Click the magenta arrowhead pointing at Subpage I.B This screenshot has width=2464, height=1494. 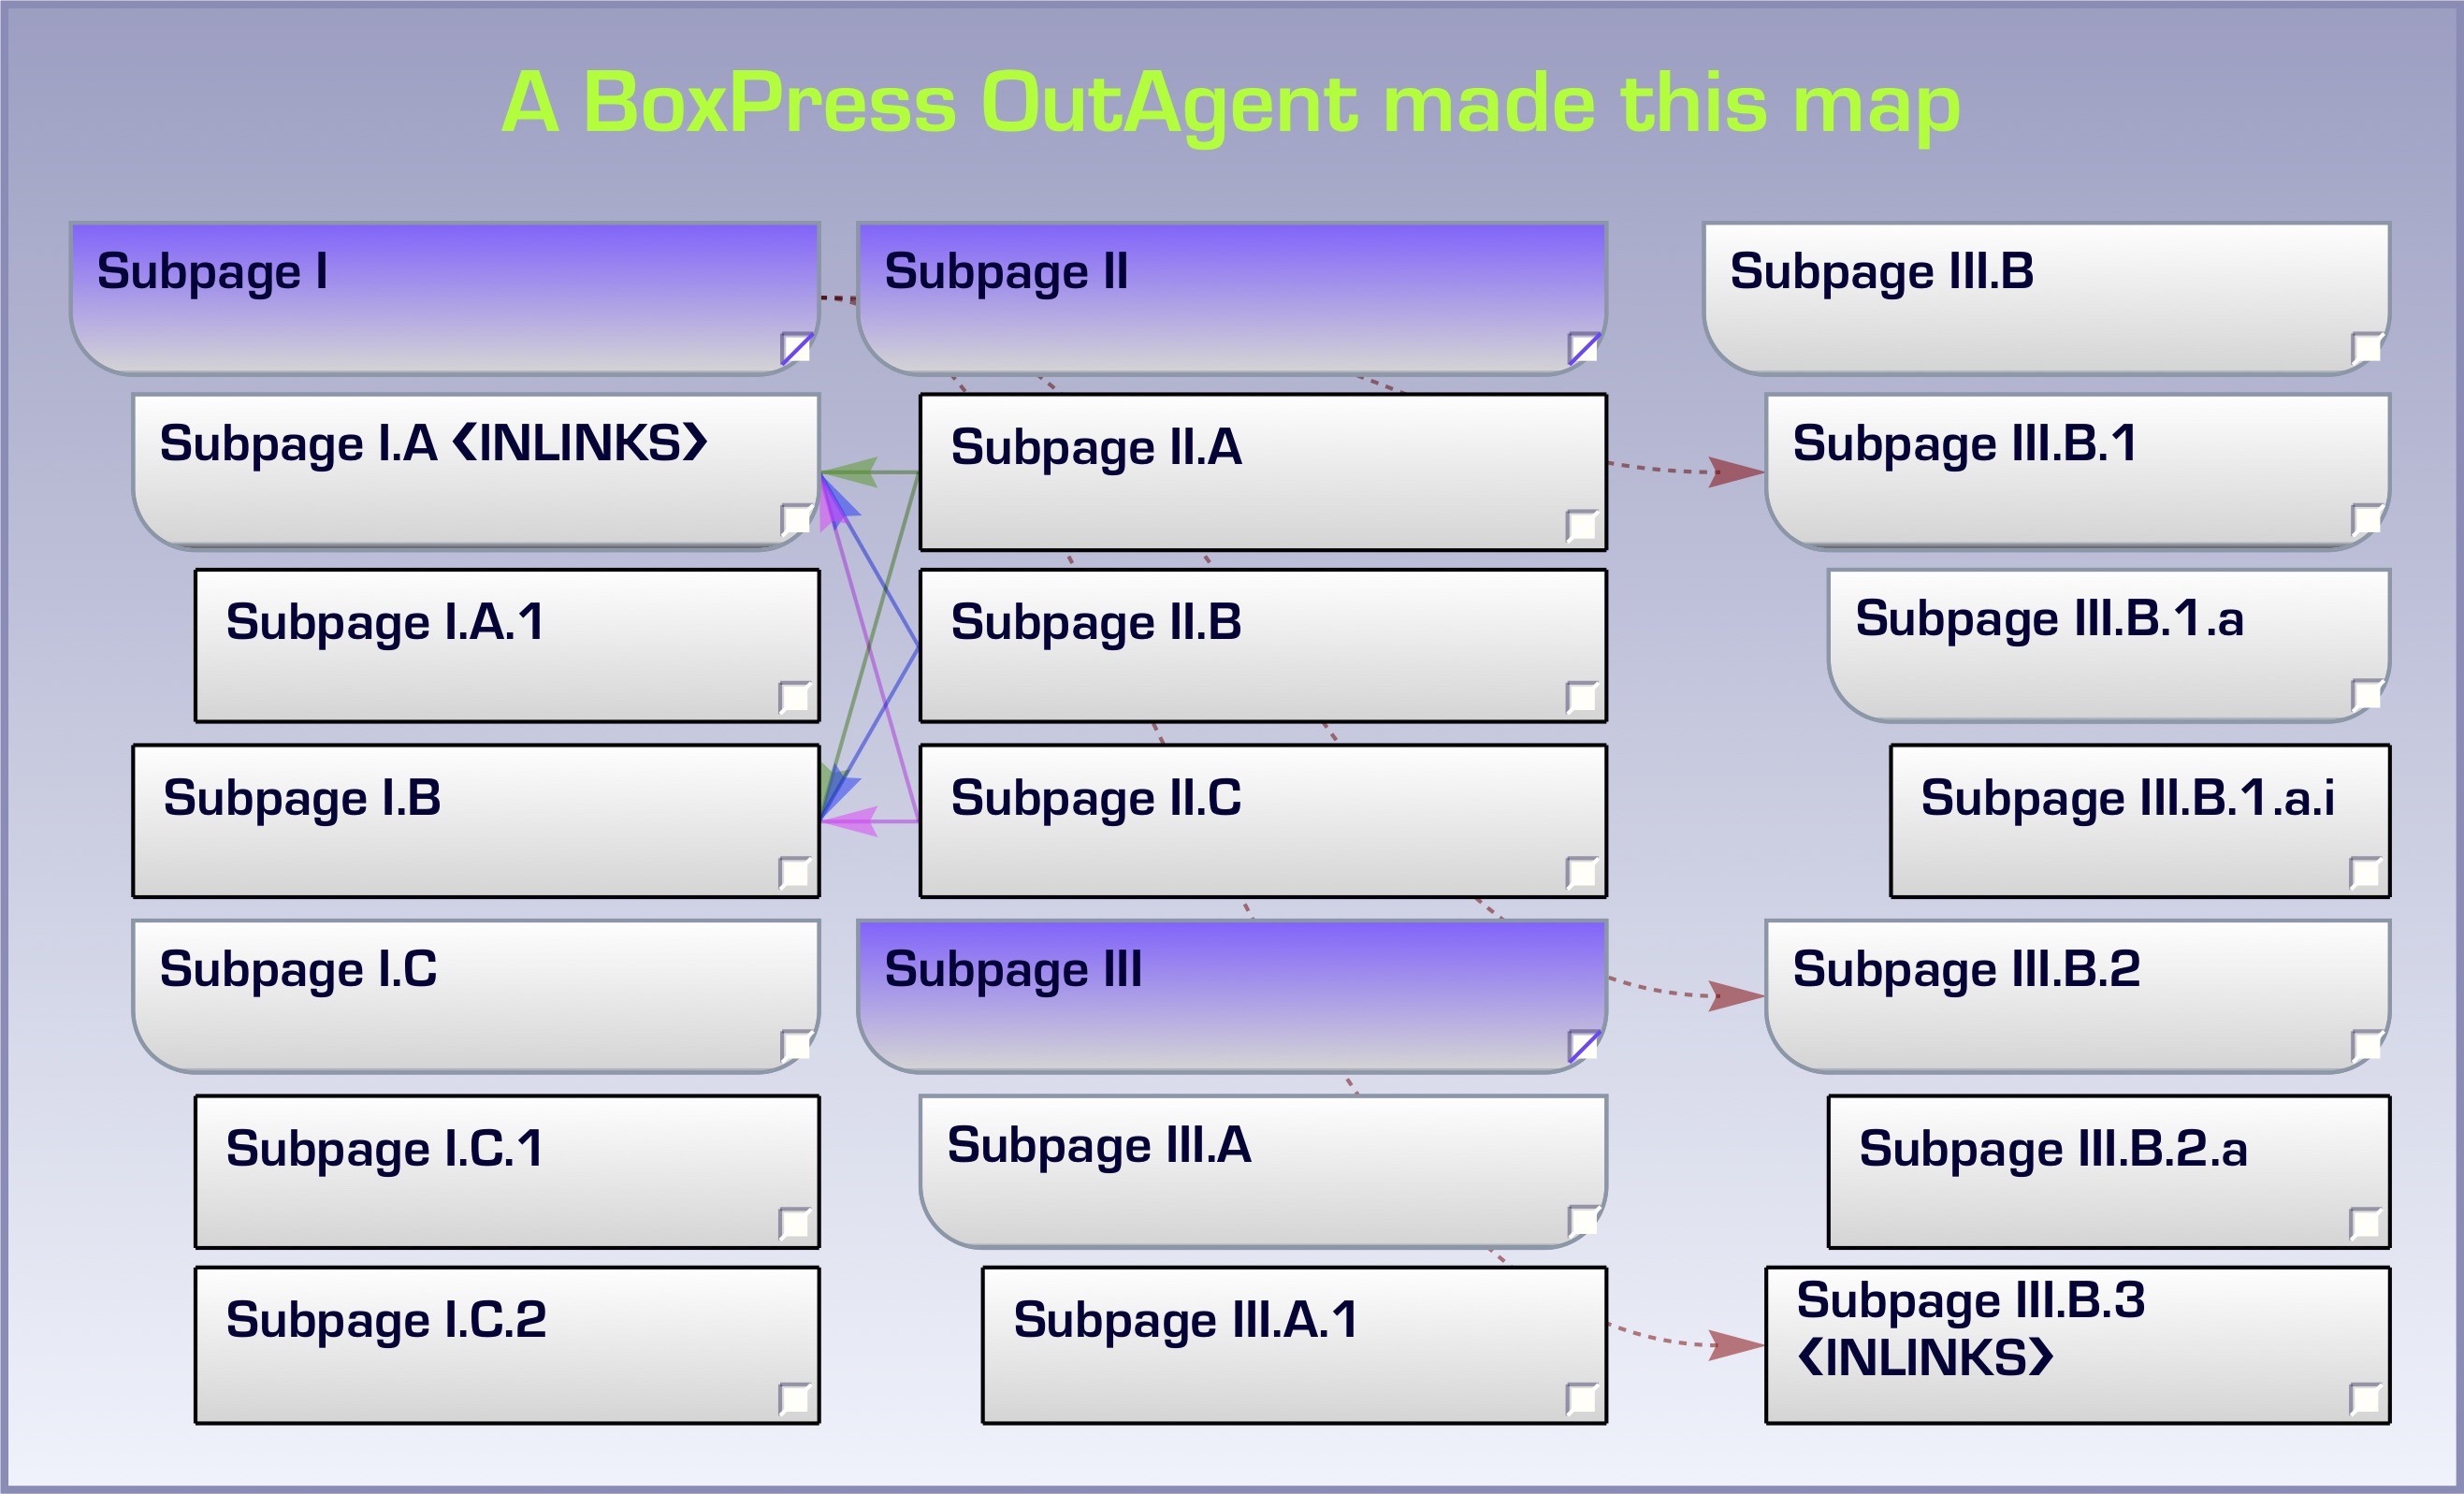tap(850, 822)
